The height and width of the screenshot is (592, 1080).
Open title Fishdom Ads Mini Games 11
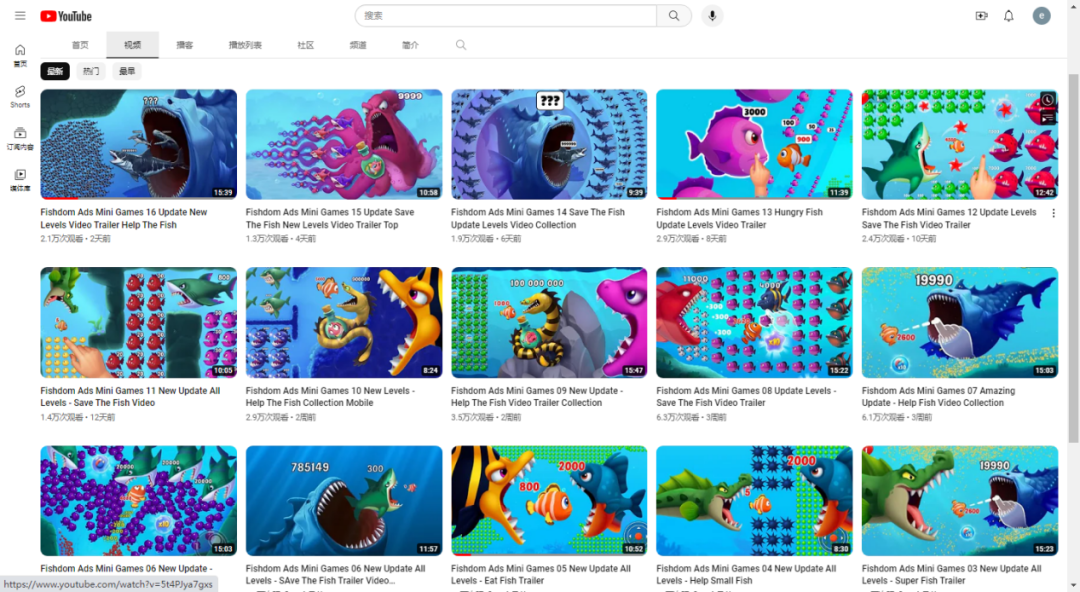click(130, 396)
